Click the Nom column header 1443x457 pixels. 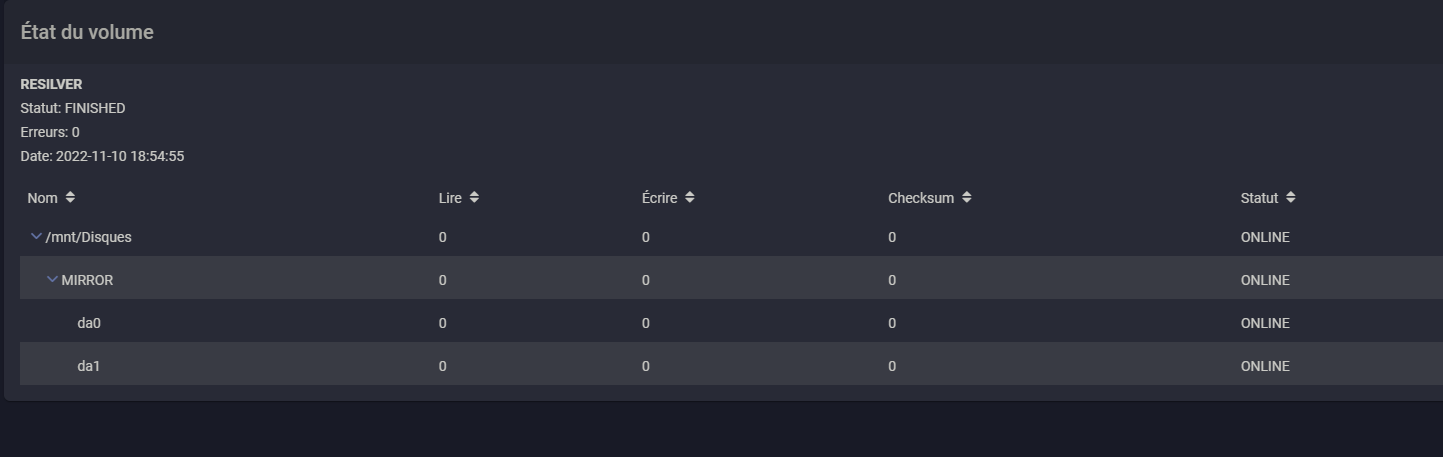43,198
